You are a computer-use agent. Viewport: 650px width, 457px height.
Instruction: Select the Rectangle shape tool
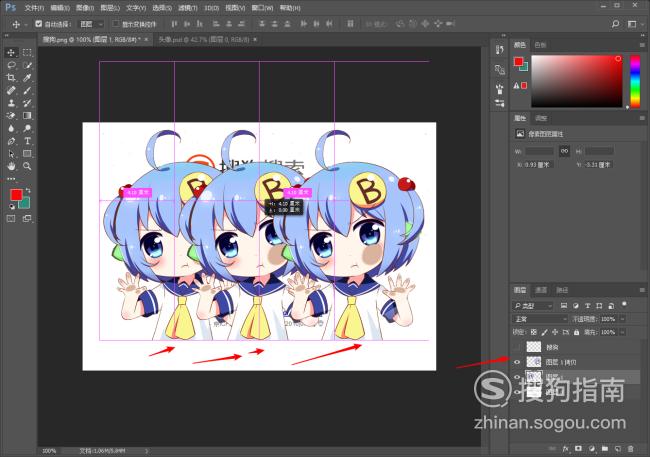click(x=27, y=154)
